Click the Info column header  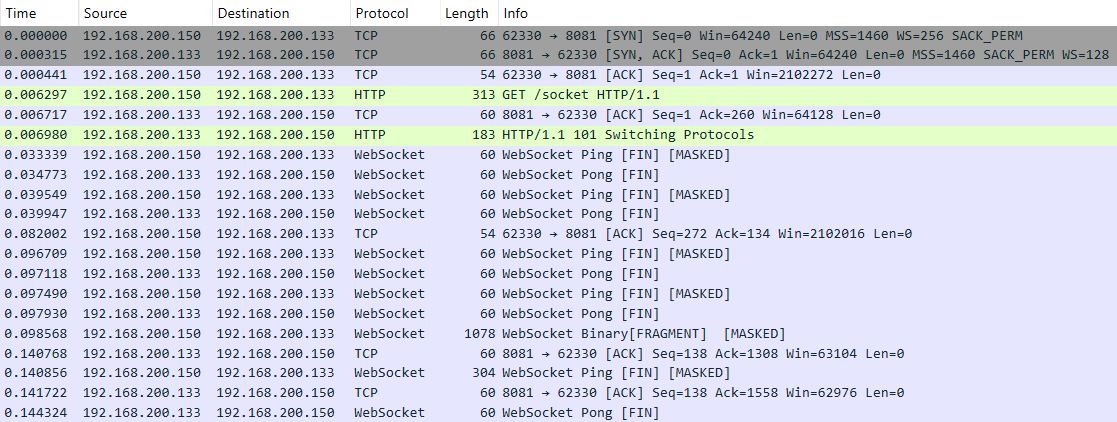[516, 13]
